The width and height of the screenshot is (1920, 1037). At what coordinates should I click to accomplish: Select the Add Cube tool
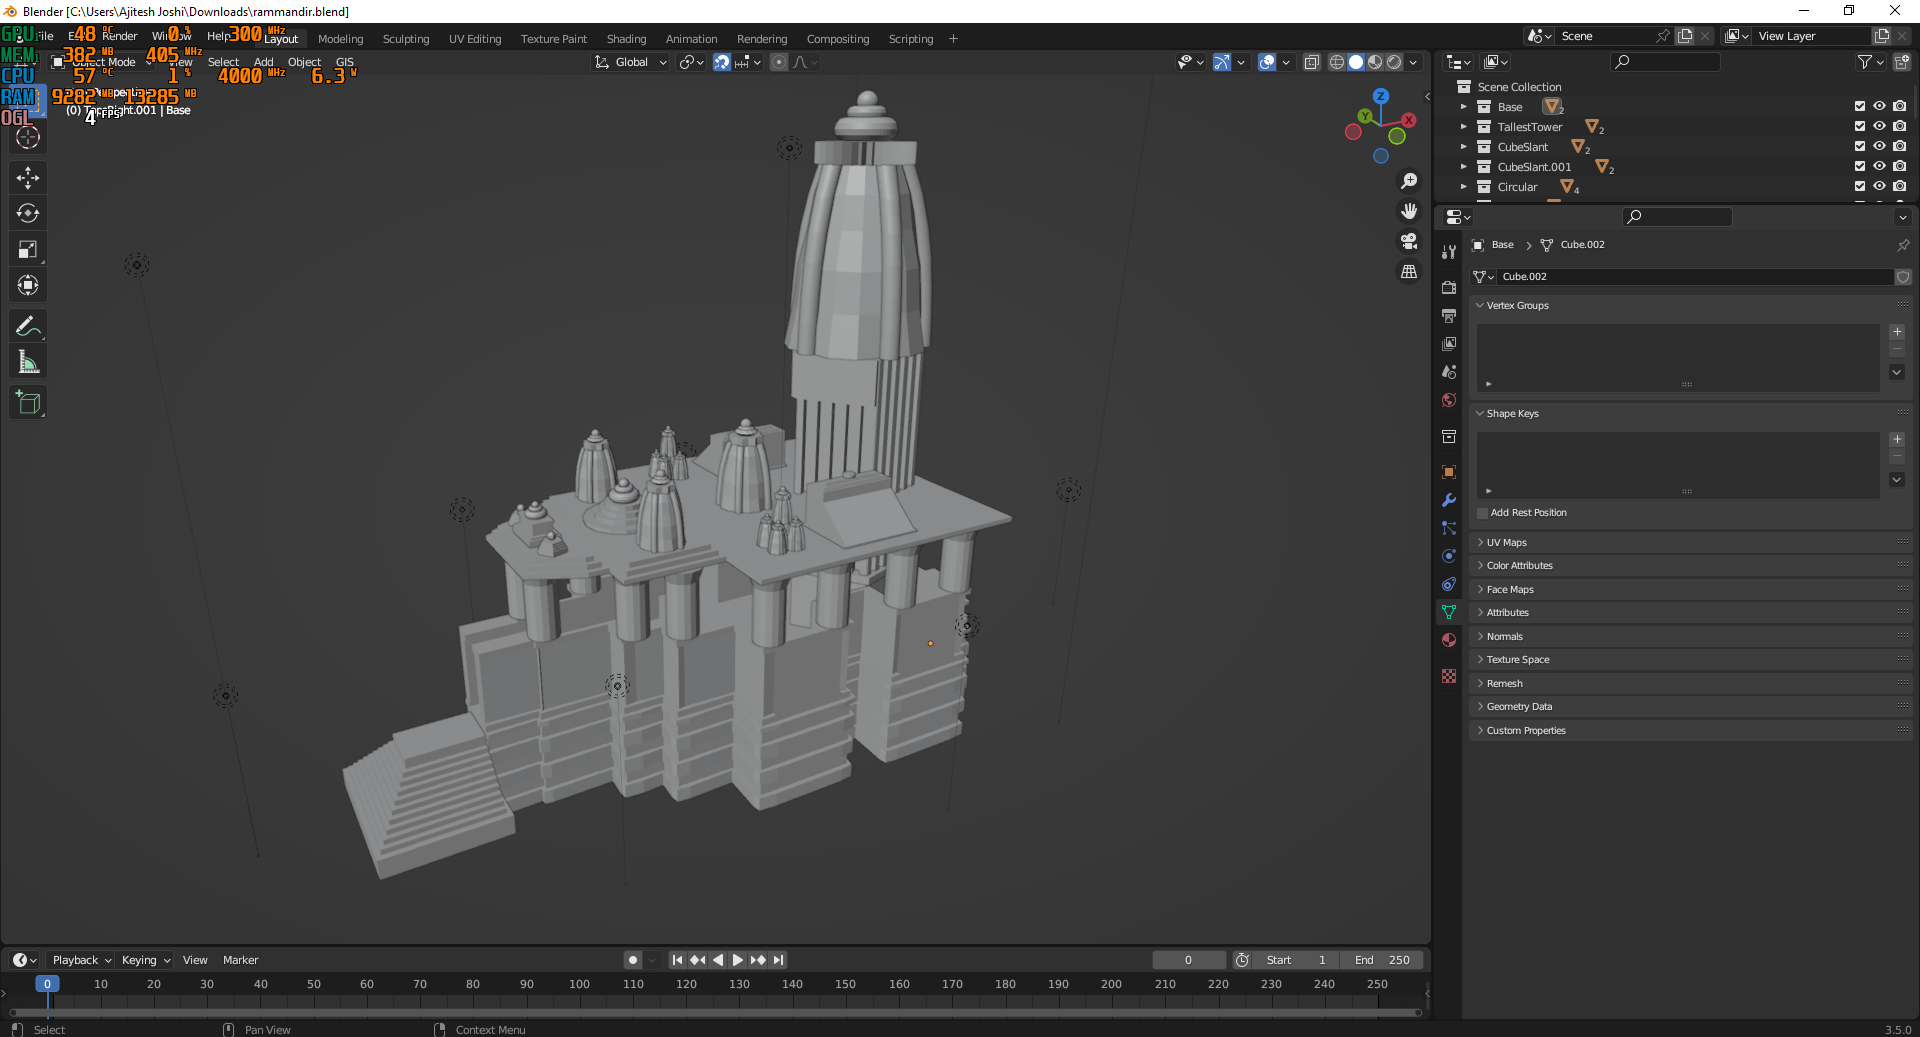pos(28,403)
